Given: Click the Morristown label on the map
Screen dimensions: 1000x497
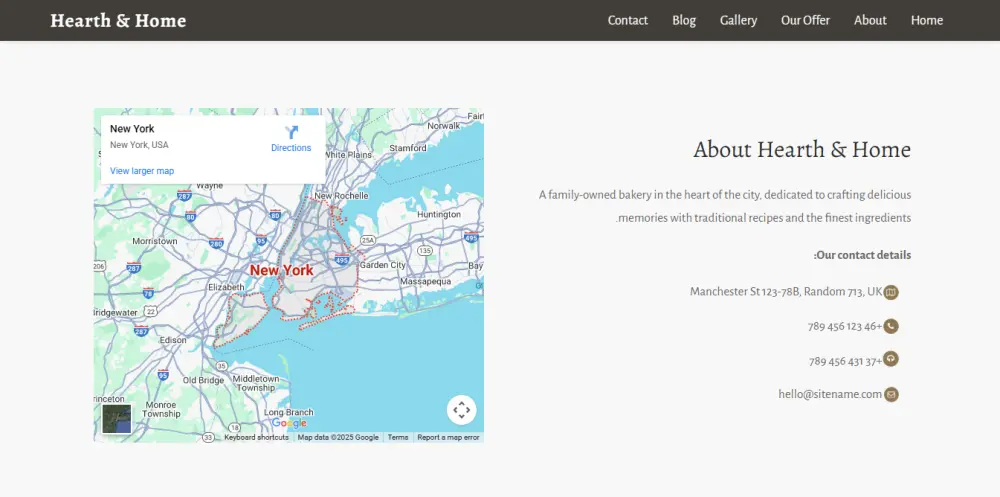Looking at the screenshot, I should click(155, 241).
